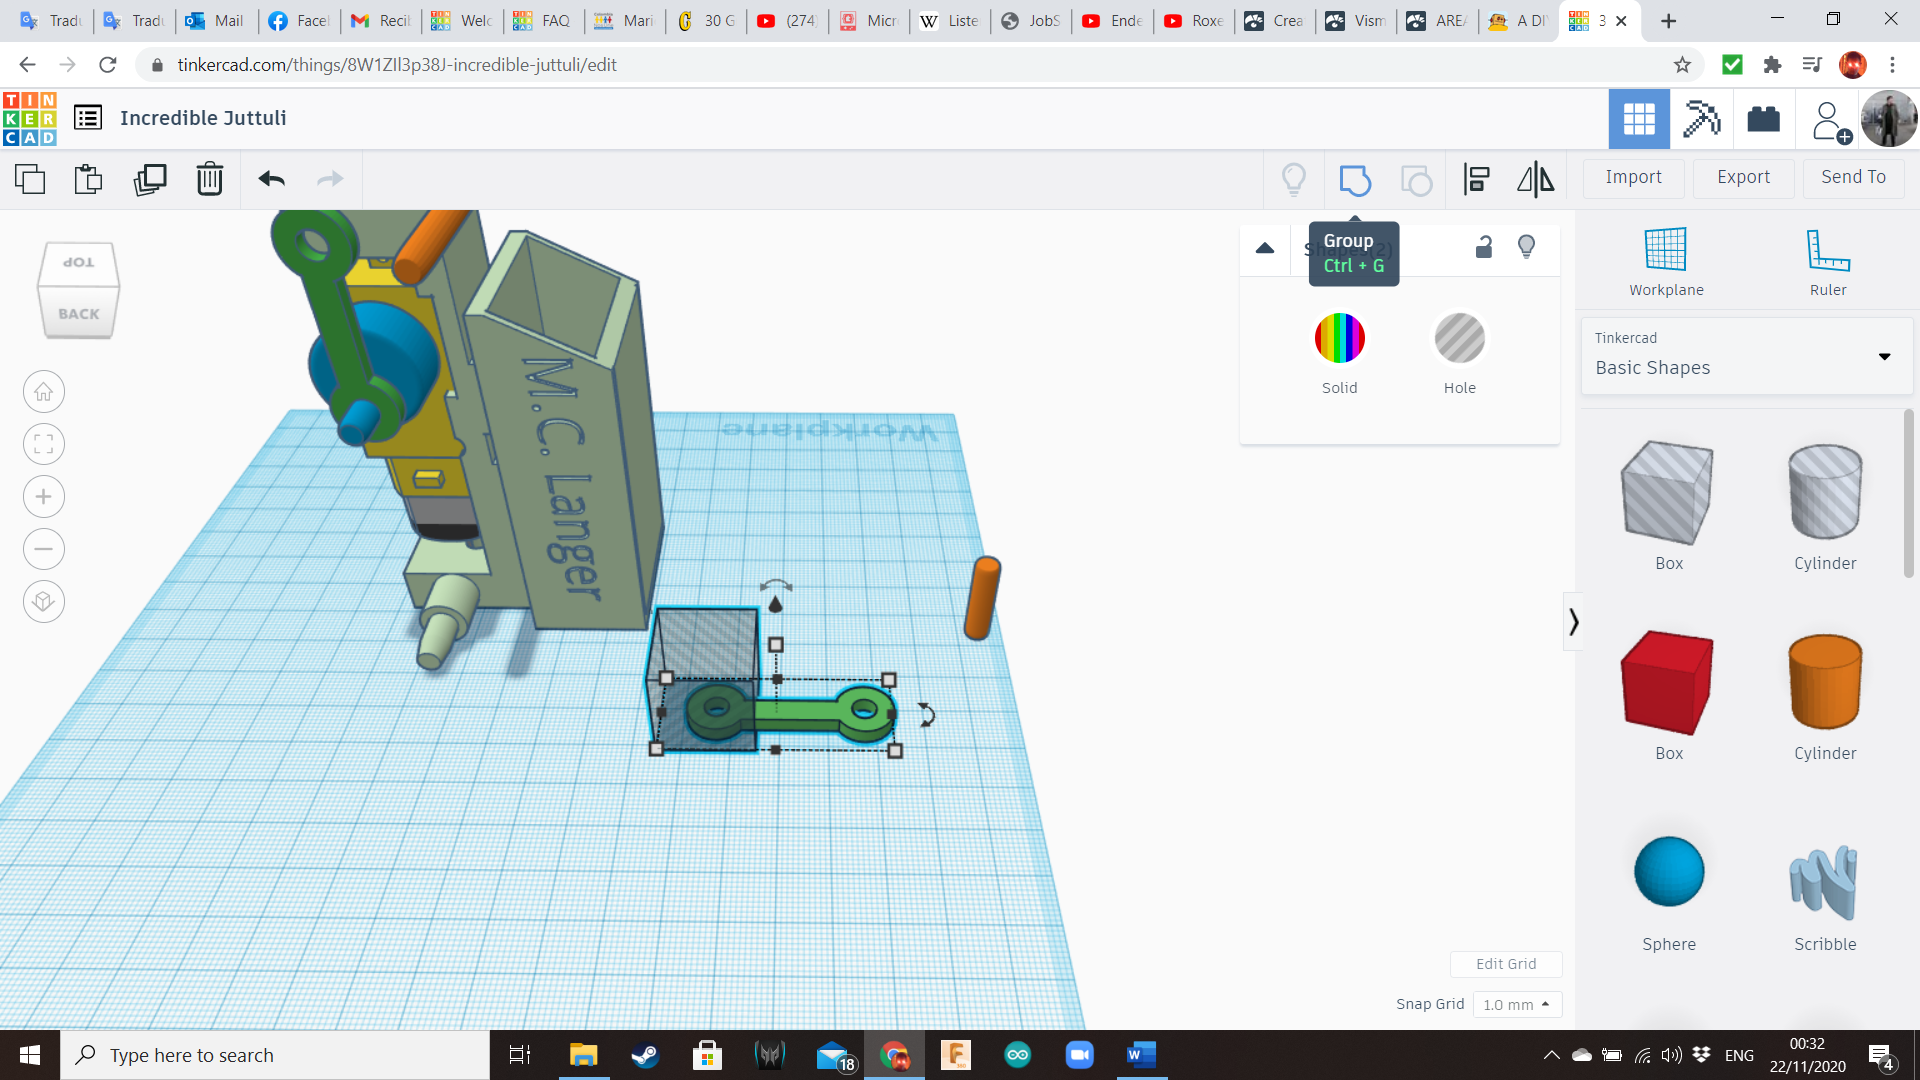Image resolution: width=1920 pixels, height=1080 pixels.
Task: Pick the red Box shape thumbnail
Action: pyautogui.click(x=1668, y=683)
